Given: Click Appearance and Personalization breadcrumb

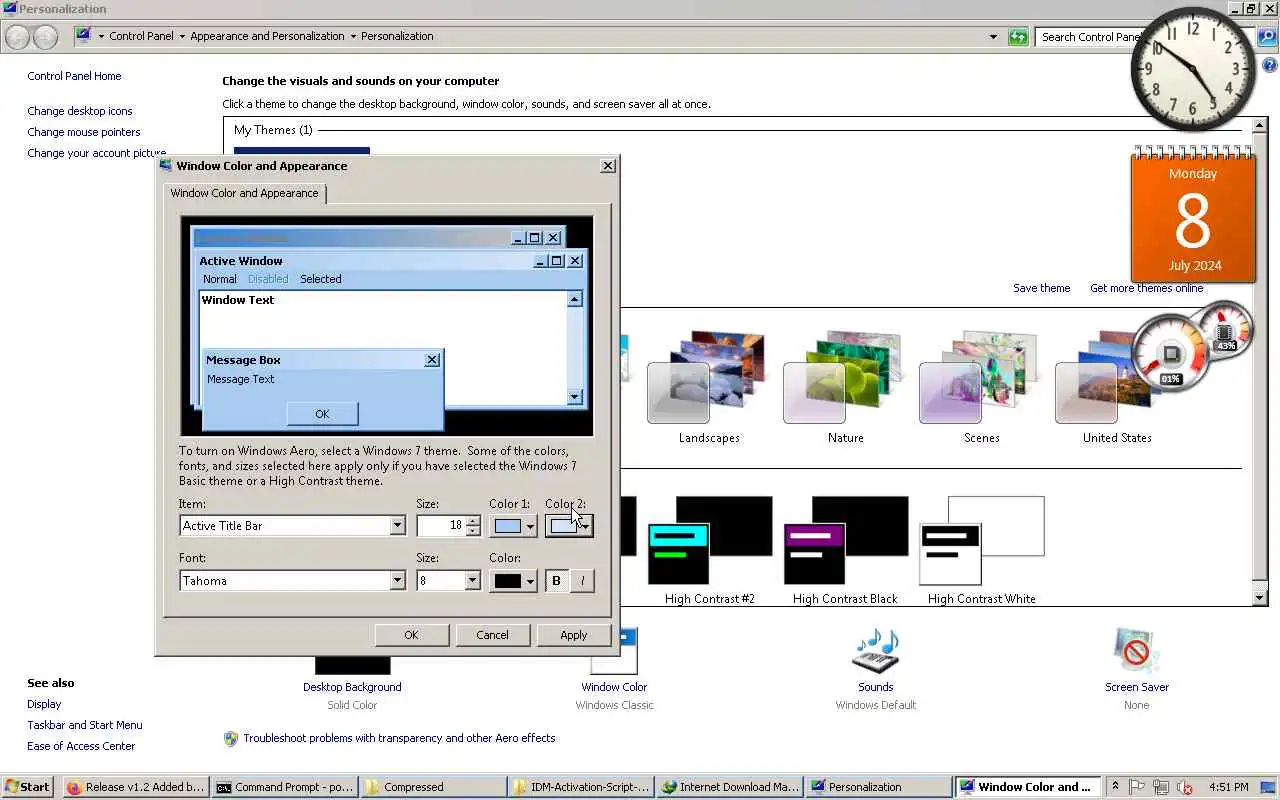Looking at the screenshot, I should click(x=267, y=36).
